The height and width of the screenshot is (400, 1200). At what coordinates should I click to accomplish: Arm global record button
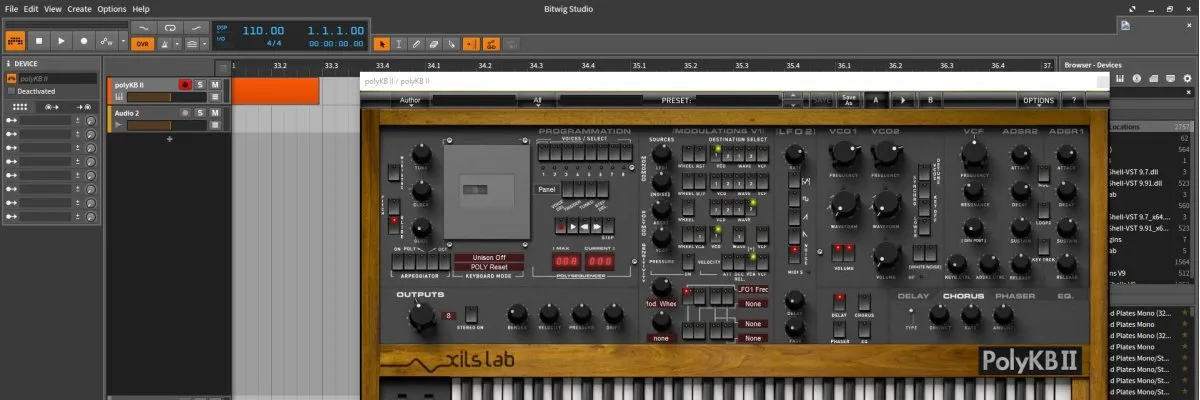(x=83, y=41)
